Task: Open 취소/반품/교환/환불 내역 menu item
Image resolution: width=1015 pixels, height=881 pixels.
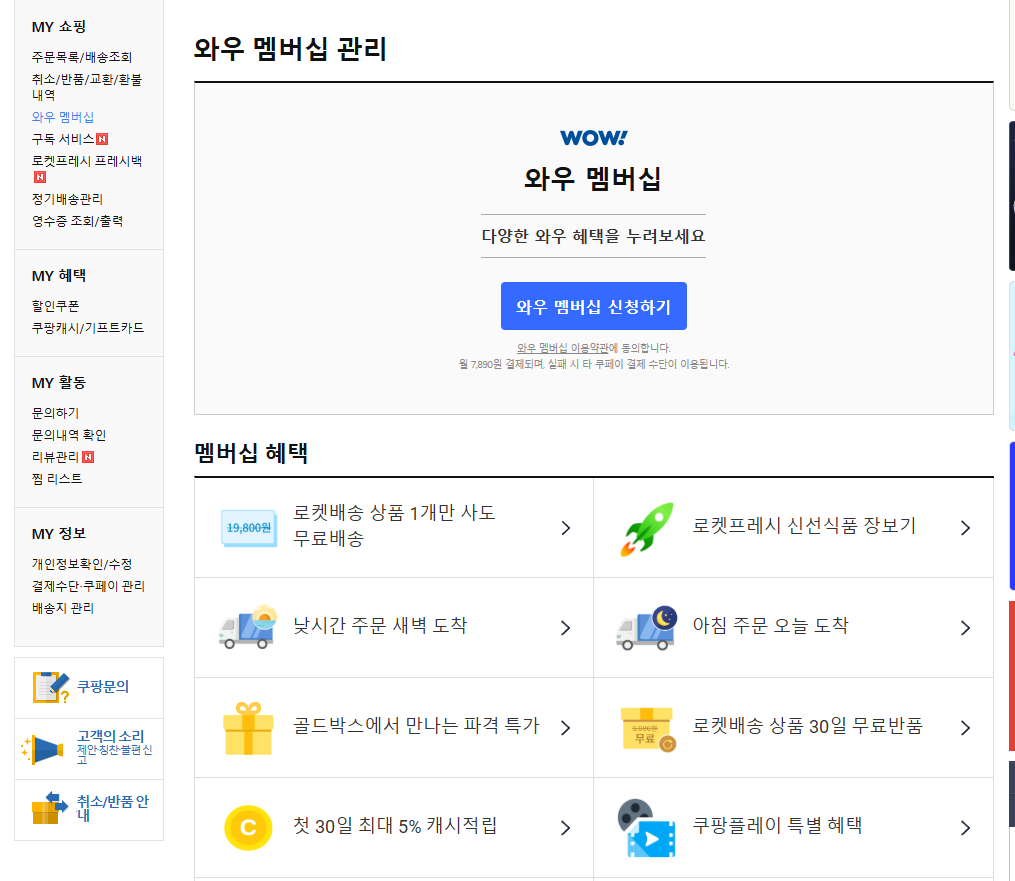Action: pos(87,87)
